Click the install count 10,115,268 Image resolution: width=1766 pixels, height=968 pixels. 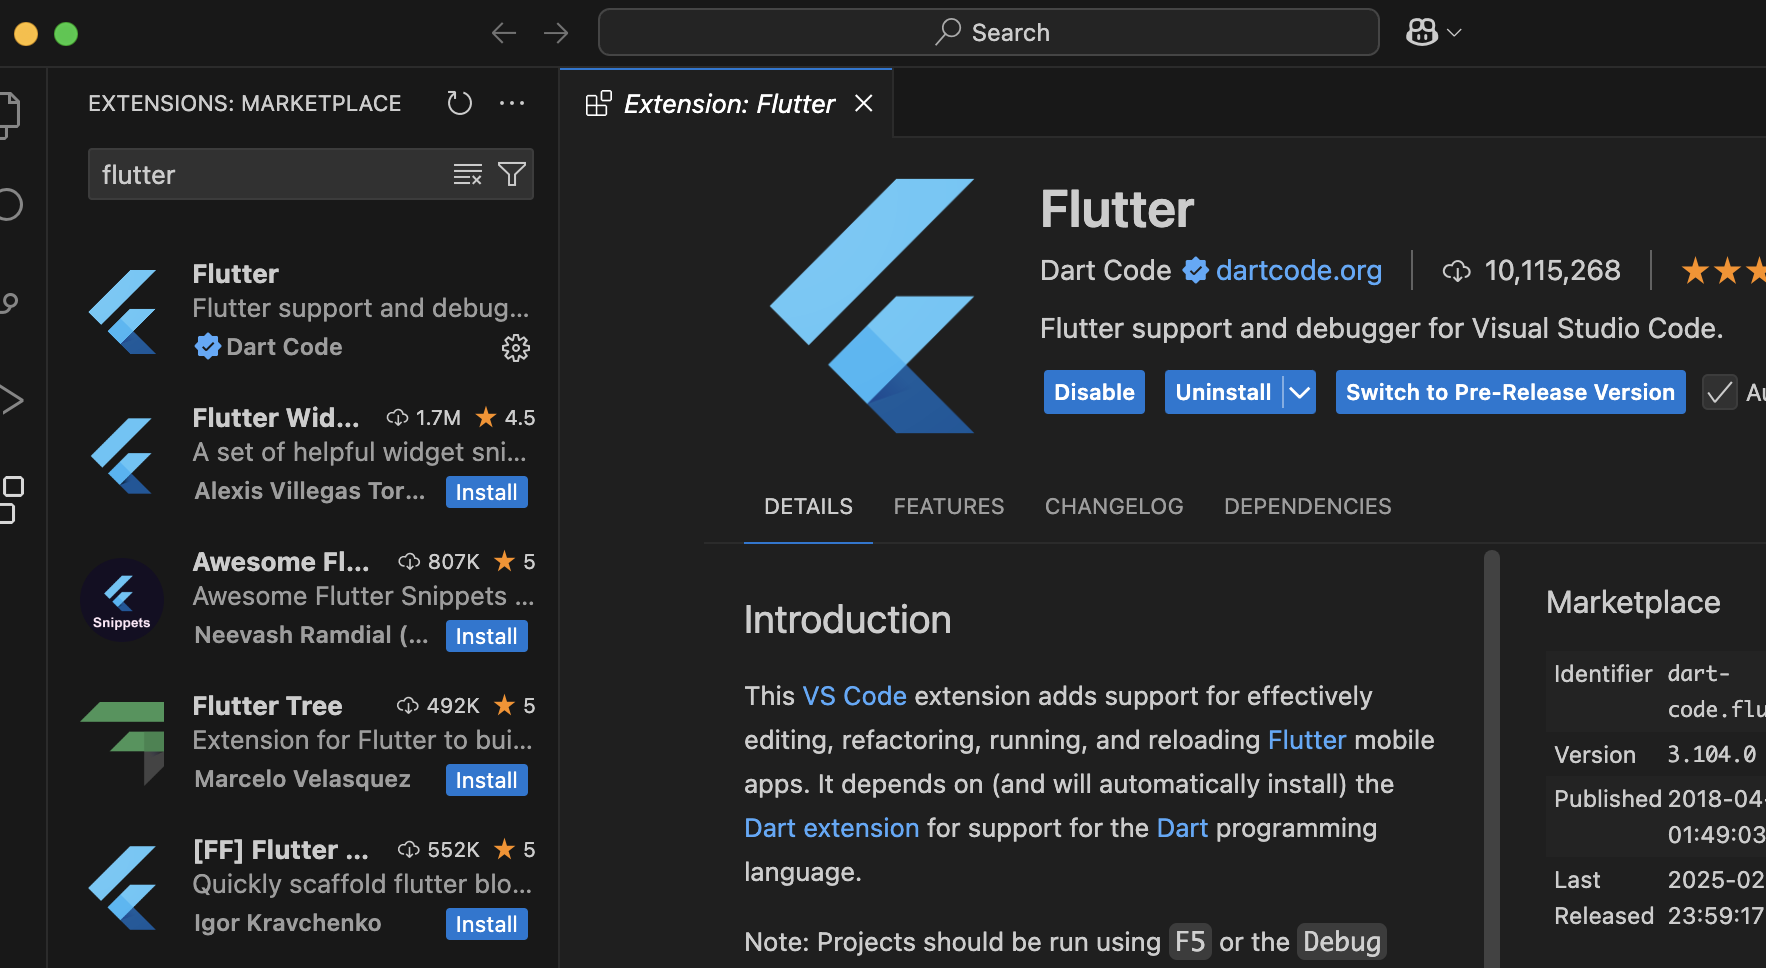[1552, 270]
